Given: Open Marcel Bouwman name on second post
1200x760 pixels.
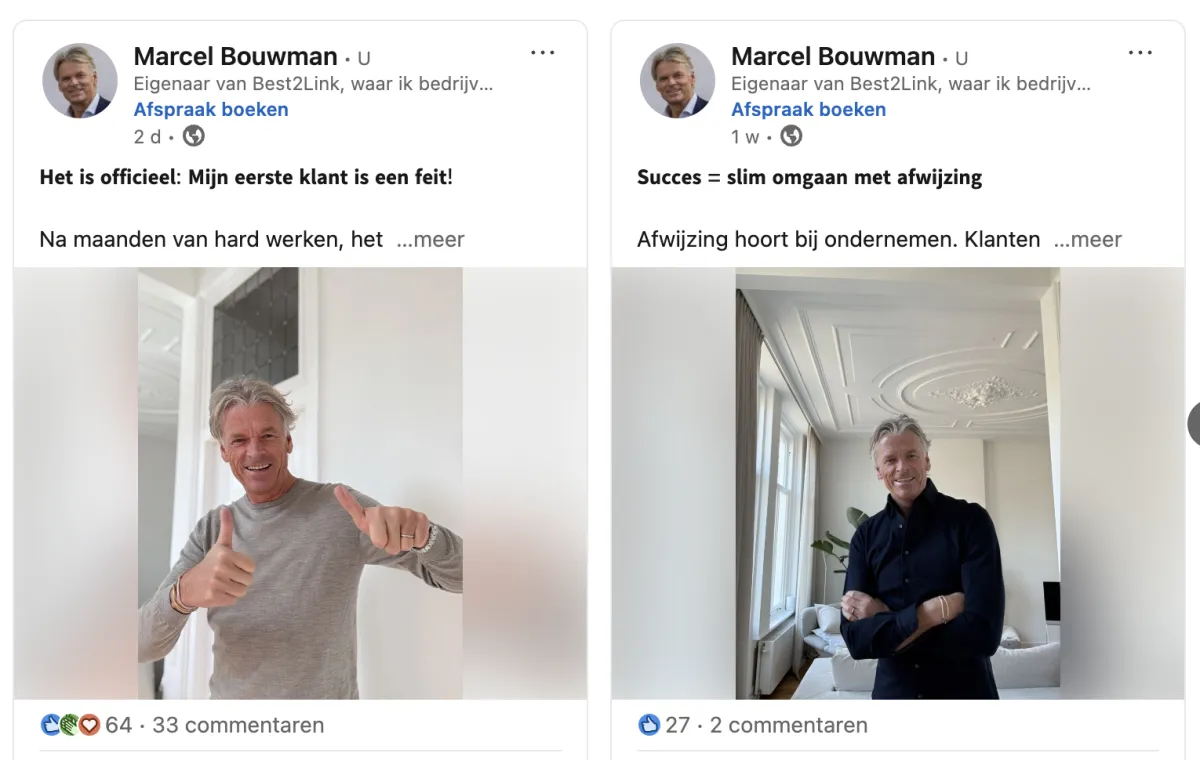Looking at the screenshot, I should pos(833,56).
